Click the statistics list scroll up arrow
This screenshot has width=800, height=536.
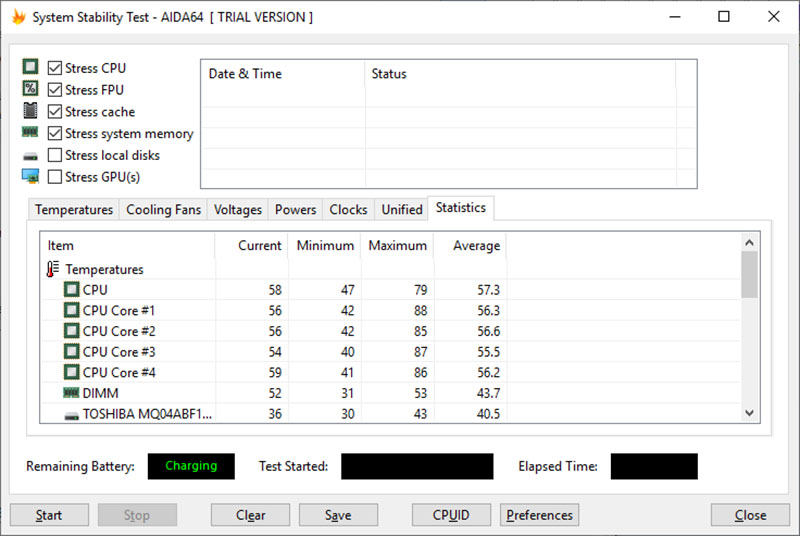coord(749,243)
